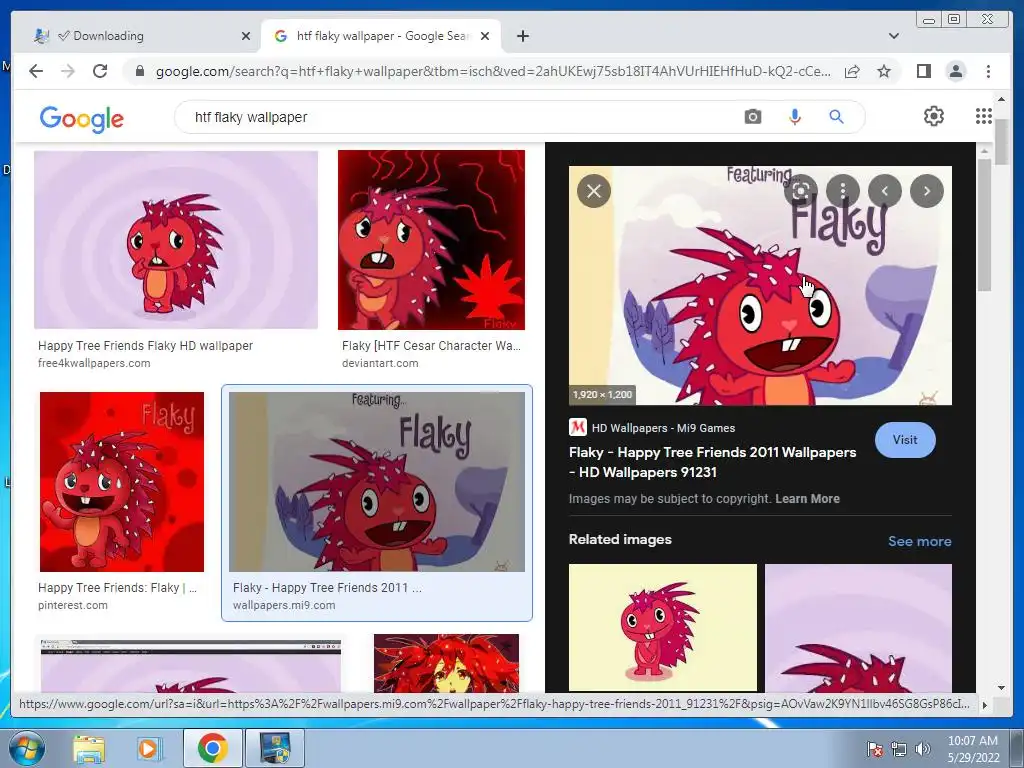
Task: Select the wallpapers.mi9.com Flaky thumbnail
Action: click(x=377, y=482)
